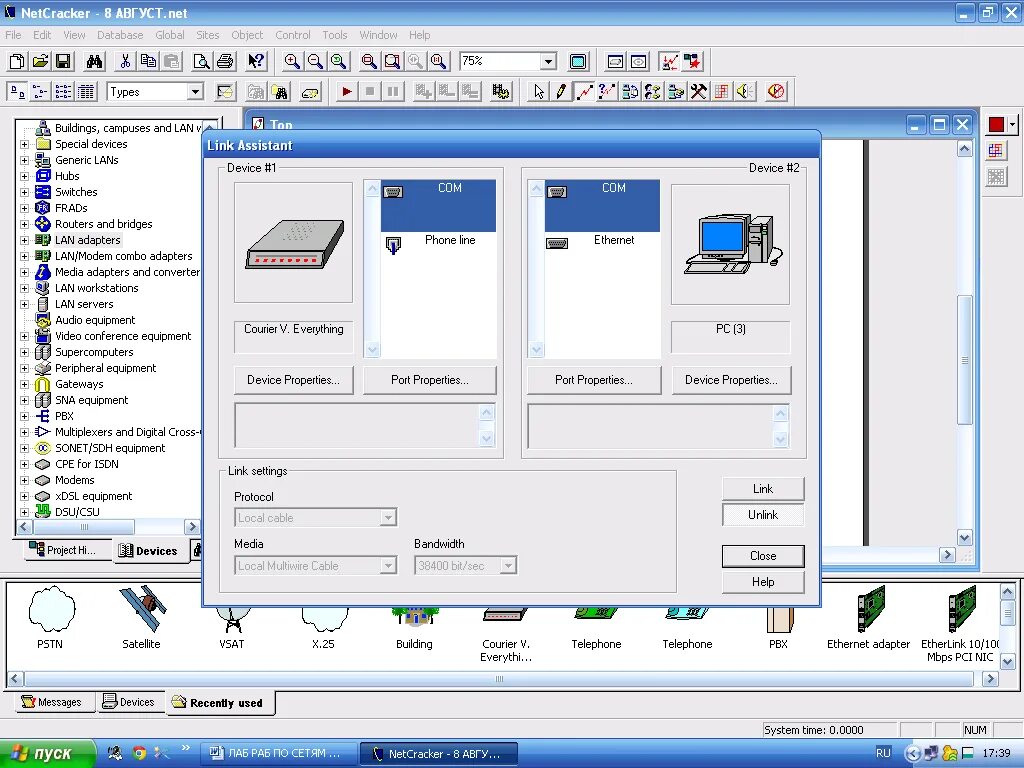
Task: Click the first Zoom In magnifier icon
Action: pyautogui.click(x=292, y=61)
